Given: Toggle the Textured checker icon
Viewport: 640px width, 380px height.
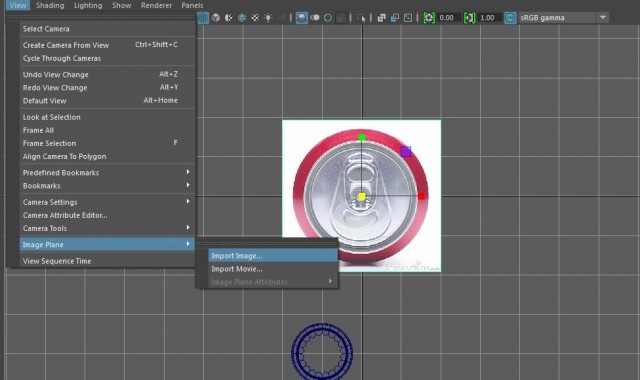Looking at the screenshot, I should tap(255, 18).
